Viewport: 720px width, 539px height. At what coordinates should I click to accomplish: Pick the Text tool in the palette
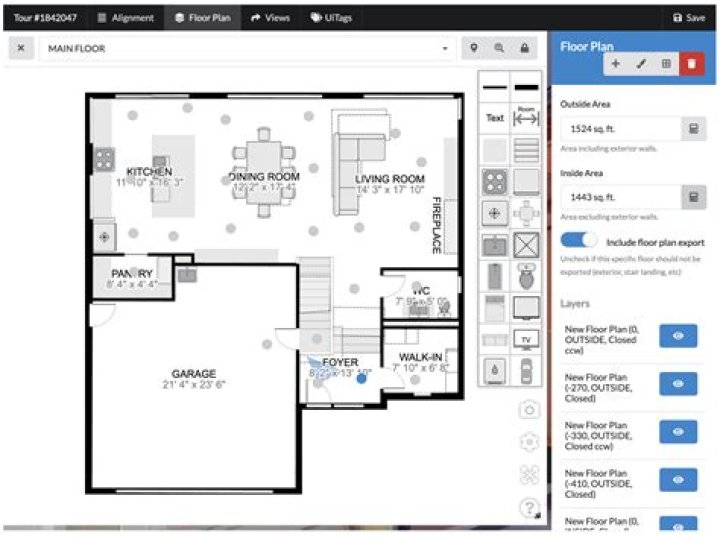click(x=495, y=118)
